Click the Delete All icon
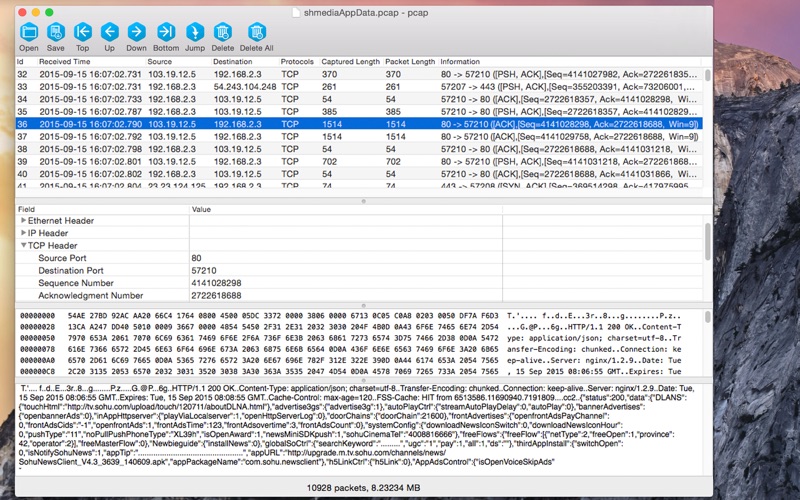The height and width of the screenshot is (500, 800). 257,32
